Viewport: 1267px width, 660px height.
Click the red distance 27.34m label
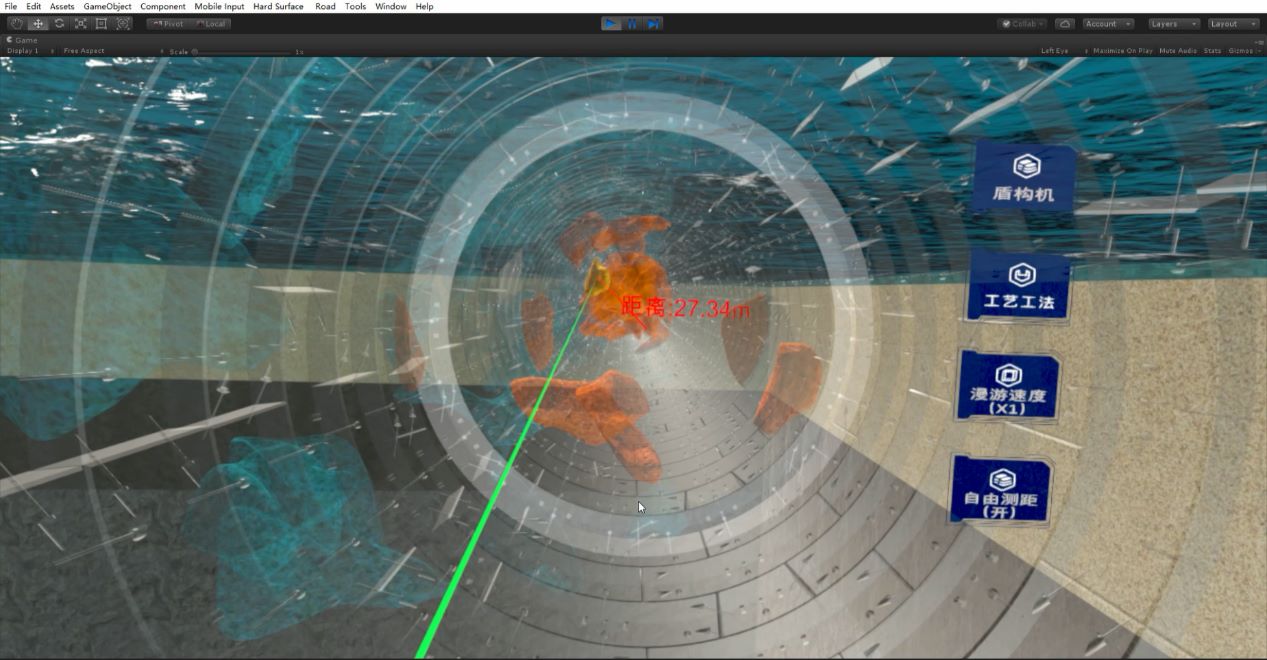(685, 308)
